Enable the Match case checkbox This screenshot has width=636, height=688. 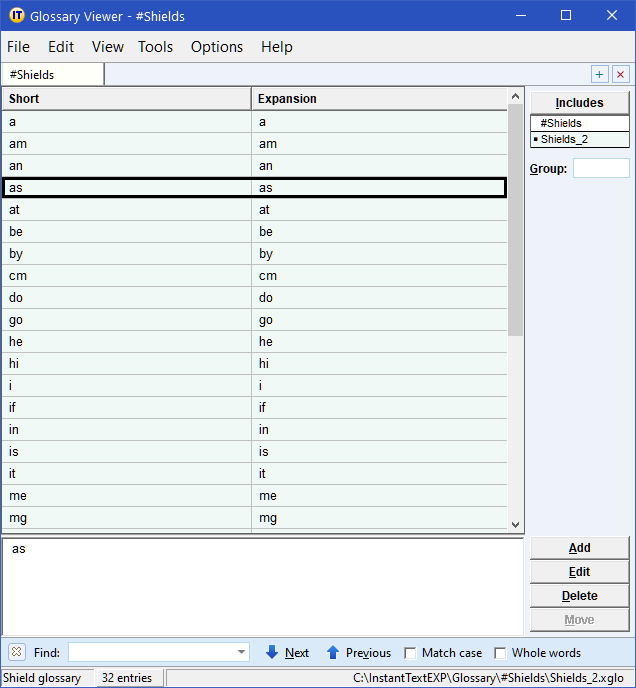410,653
